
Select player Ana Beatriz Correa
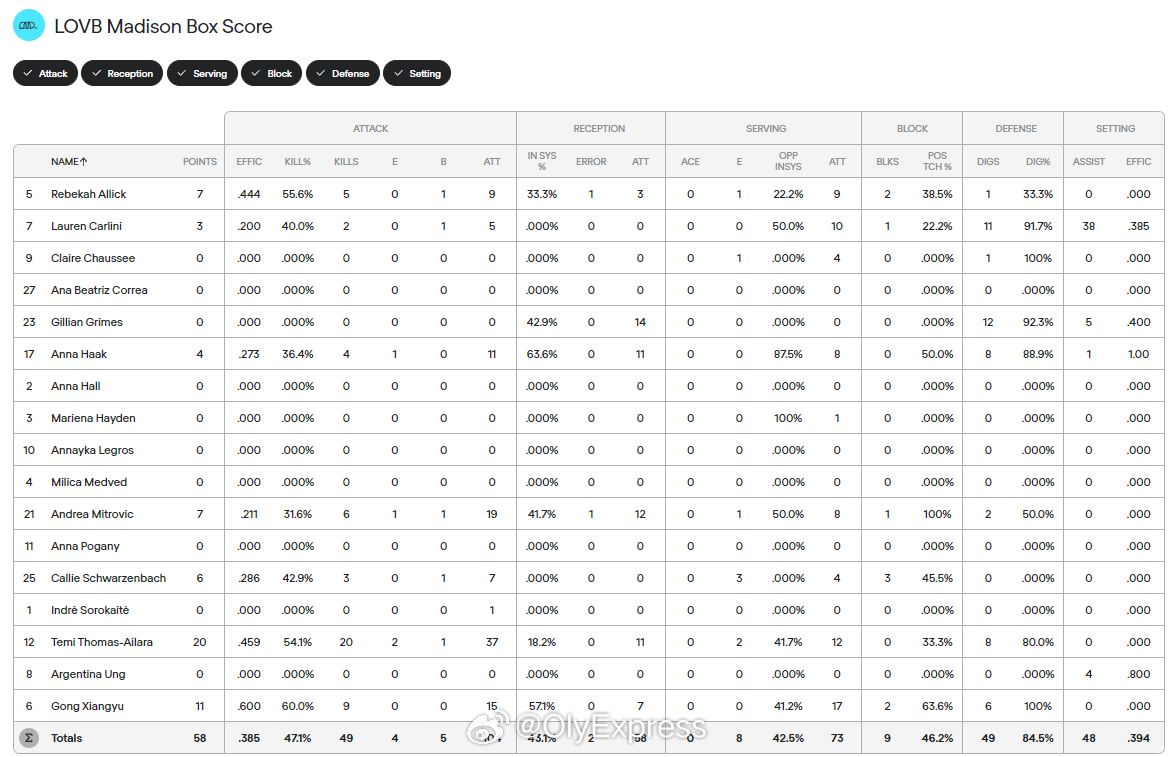click(x=99, y=290)
